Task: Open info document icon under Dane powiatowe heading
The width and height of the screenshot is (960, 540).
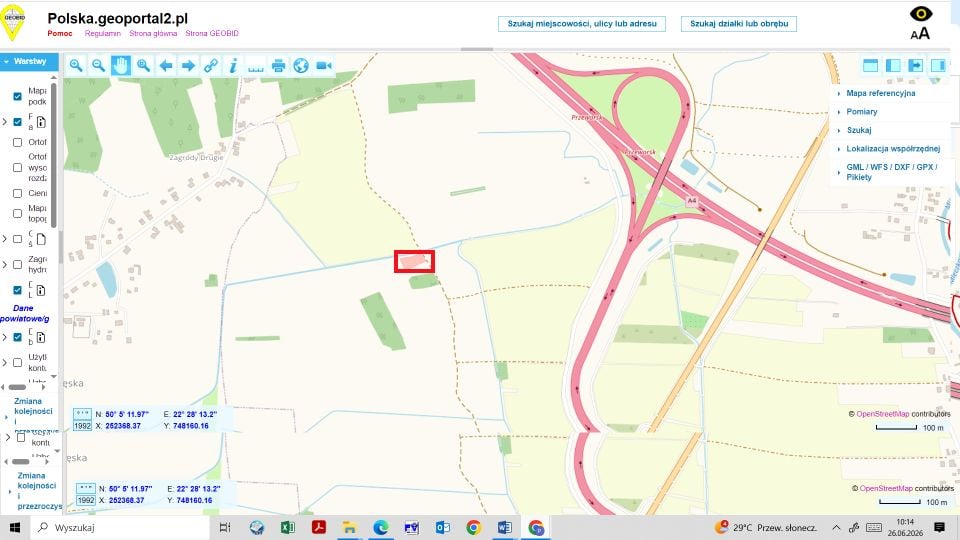Action: (x=41, y=337)
